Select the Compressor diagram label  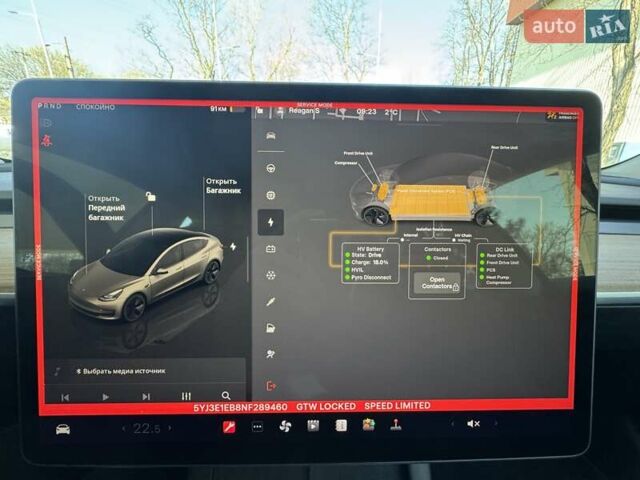(346, 163)
